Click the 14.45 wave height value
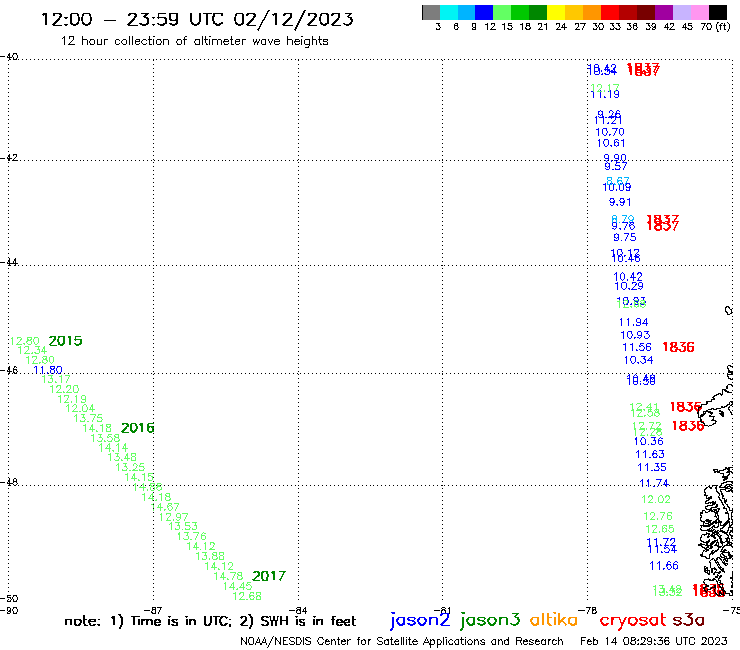 237,586
